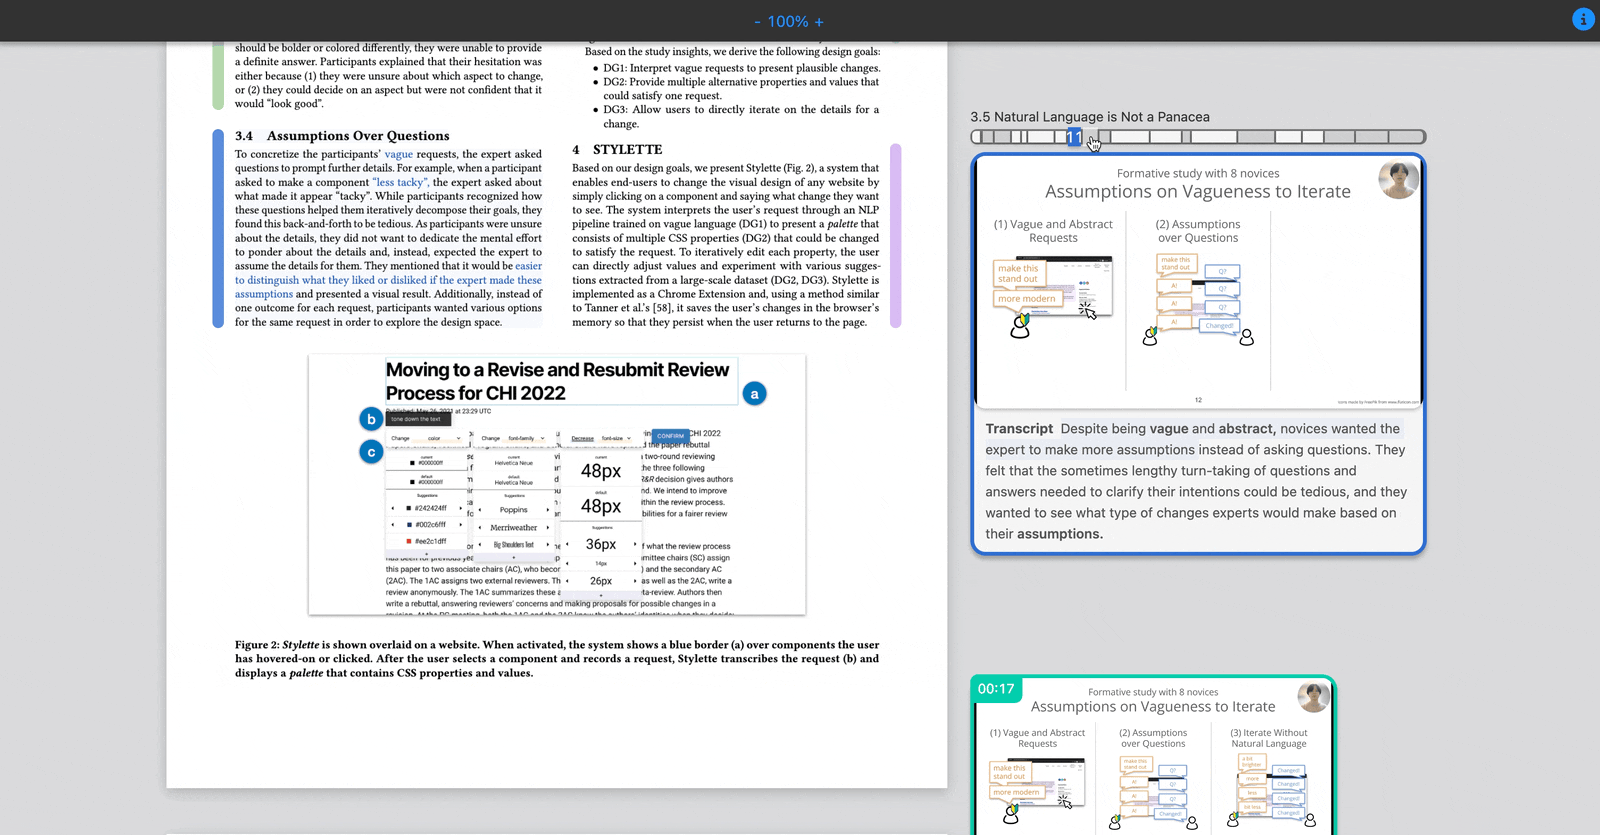Click the Transcript text under the slide

[1197, 481]
